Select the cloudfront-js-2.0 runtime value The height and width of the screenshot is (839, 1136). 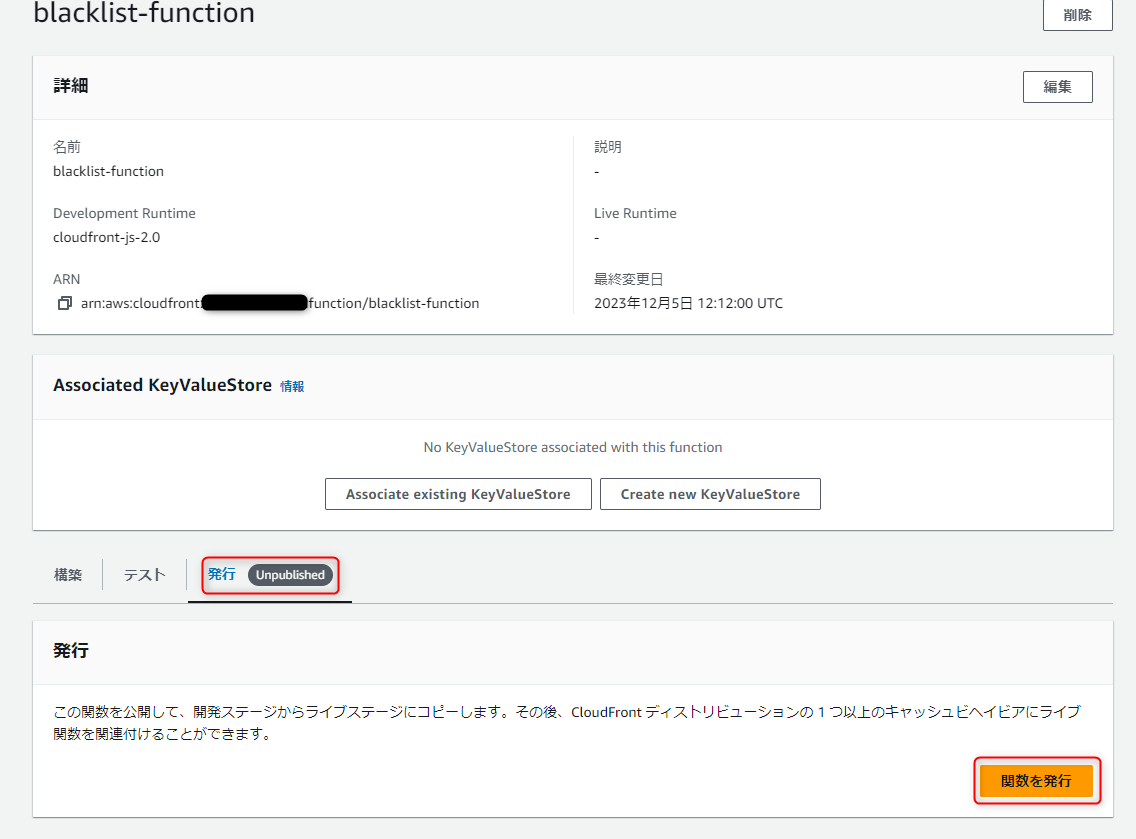(x=105, y=237)
